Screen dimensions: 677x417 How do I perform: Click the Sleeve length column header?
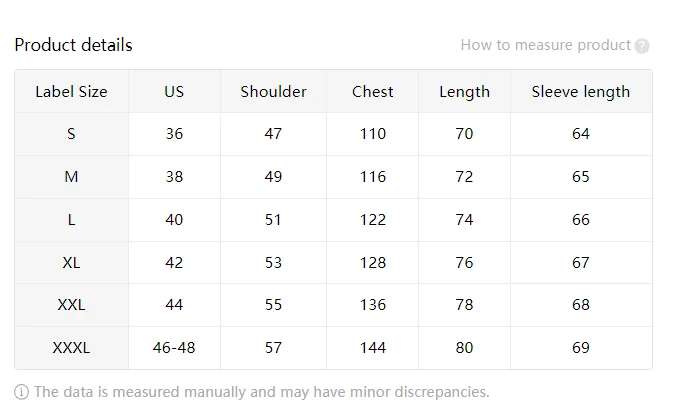tap(581, 91)
